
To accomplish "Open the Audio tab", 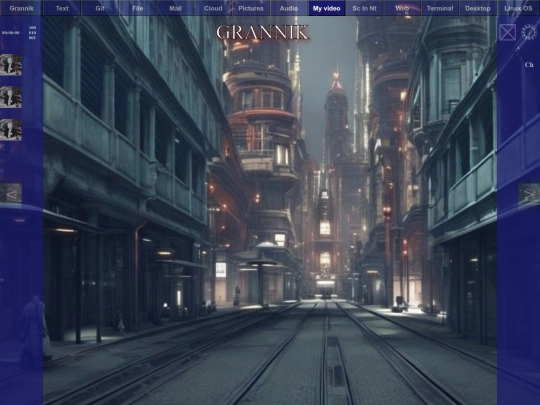I will click(289, 8).
